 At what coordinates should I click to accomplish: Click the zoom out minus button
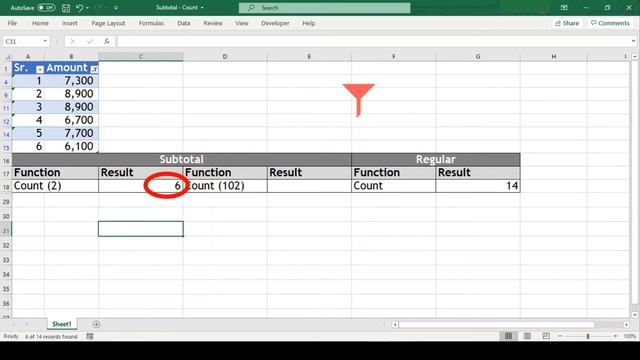pyautogui.click(x=560, y=336)
